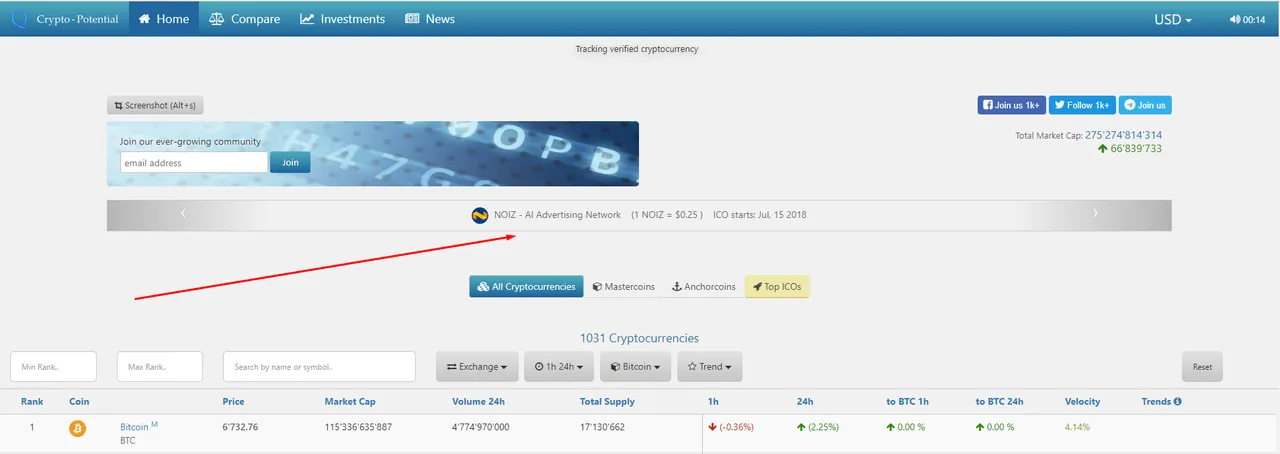Focus the Max Rank input
This screenshot has width=1280, height=454.
160,366
